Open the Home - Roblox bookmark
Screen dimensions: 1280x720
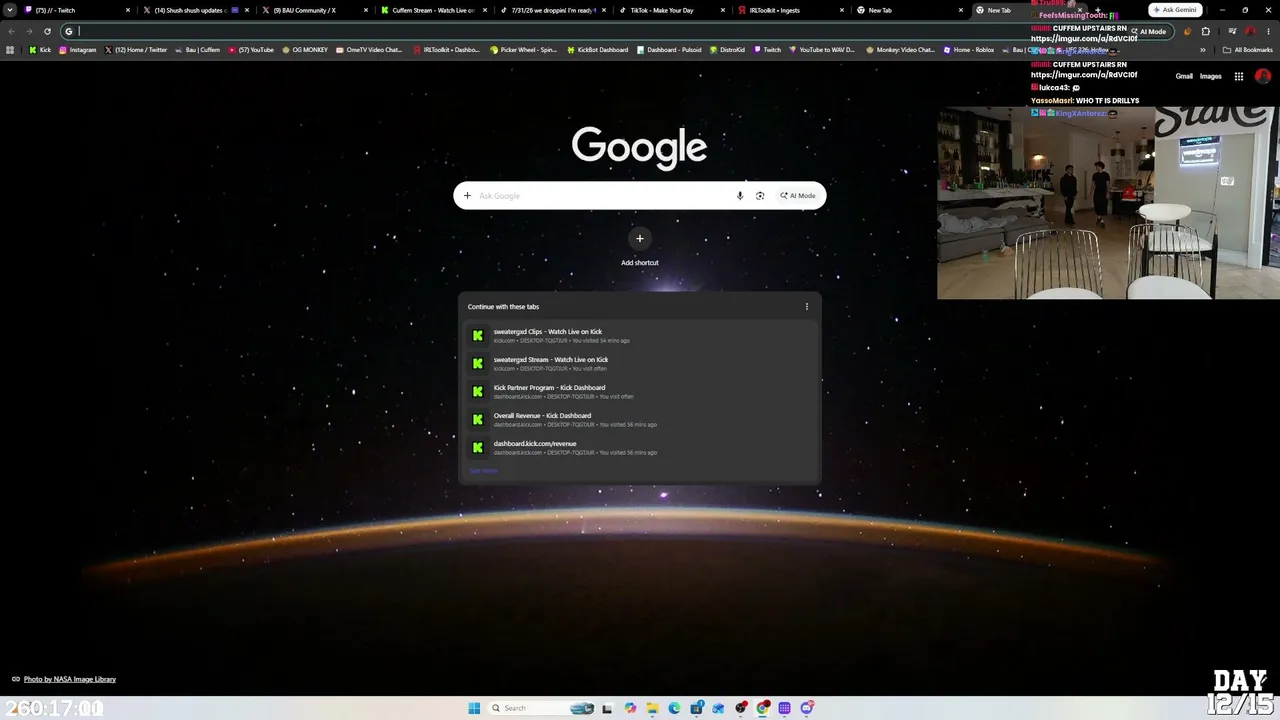pyautogui.click(x=969, y=50)
